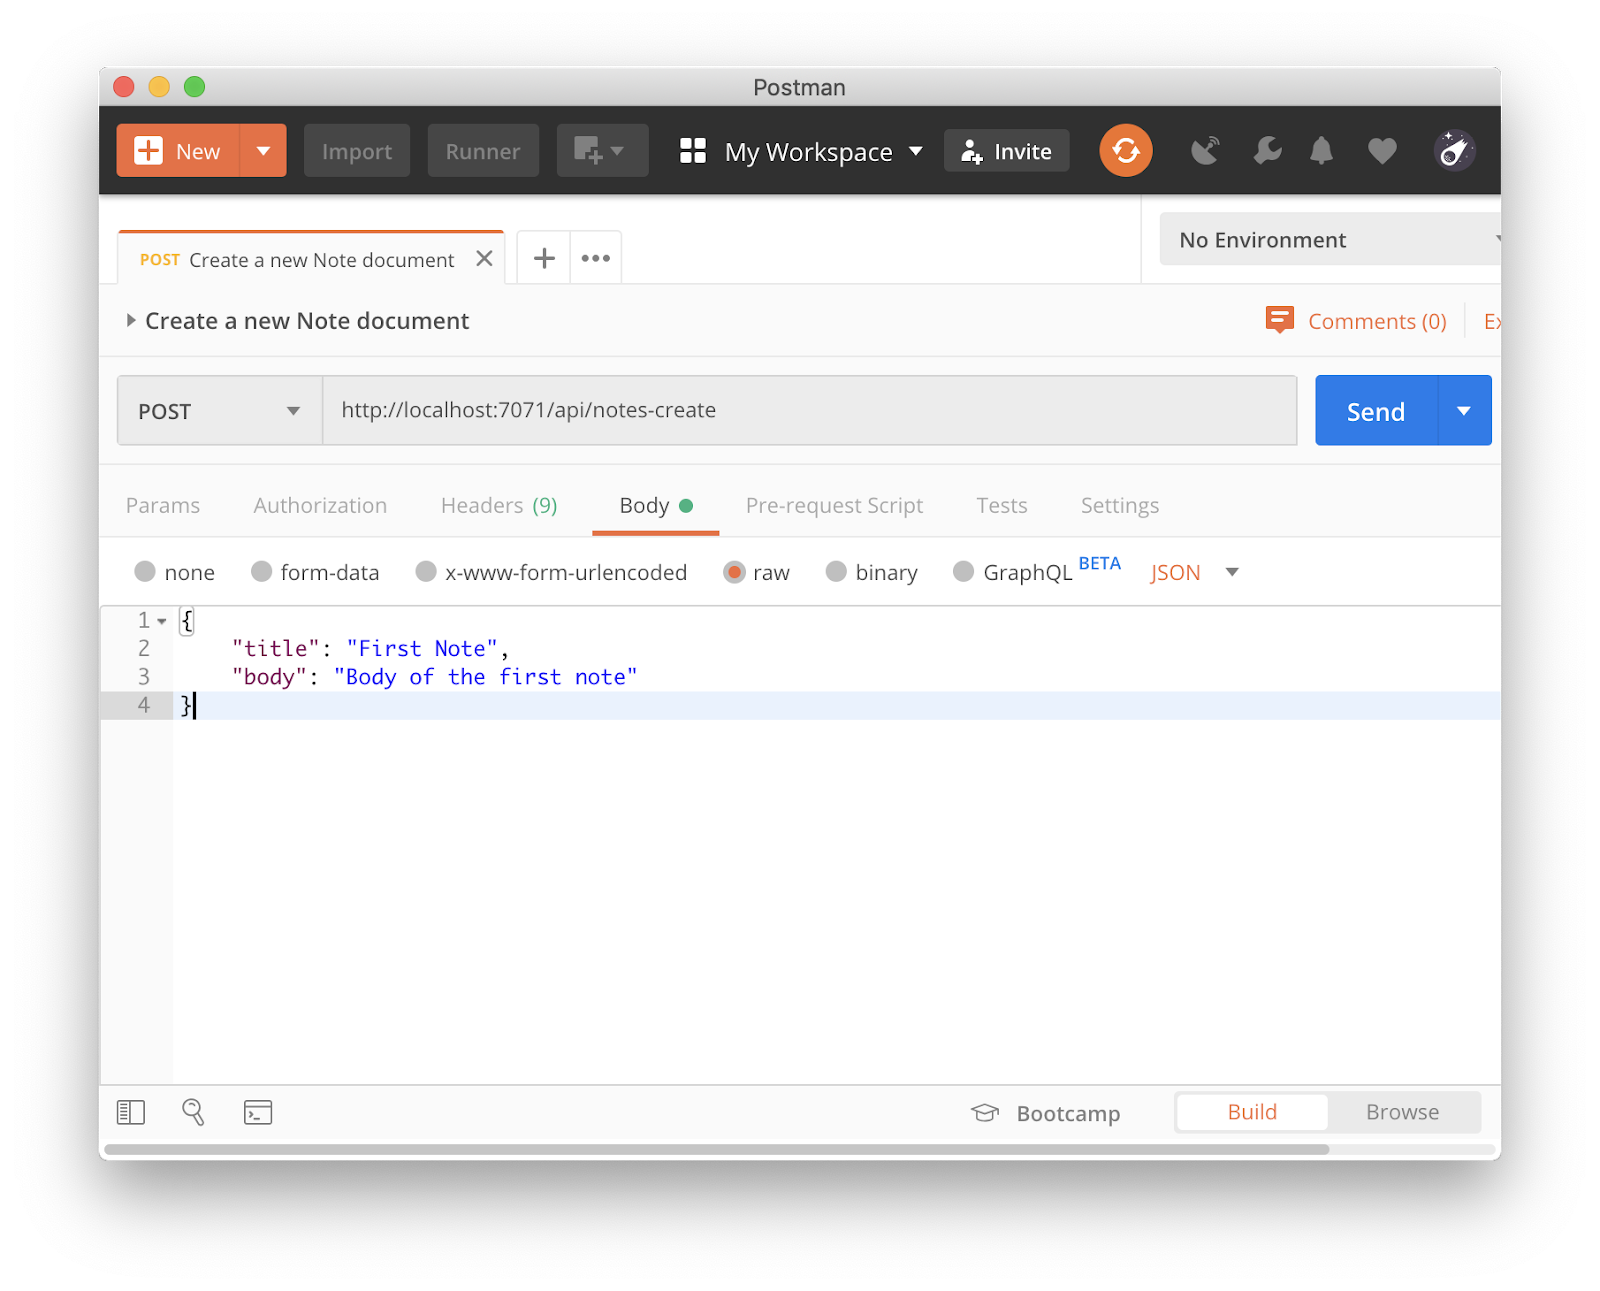Click the "body" key in JSON body
The image size is (1600, 1291).
click(270, 677)
